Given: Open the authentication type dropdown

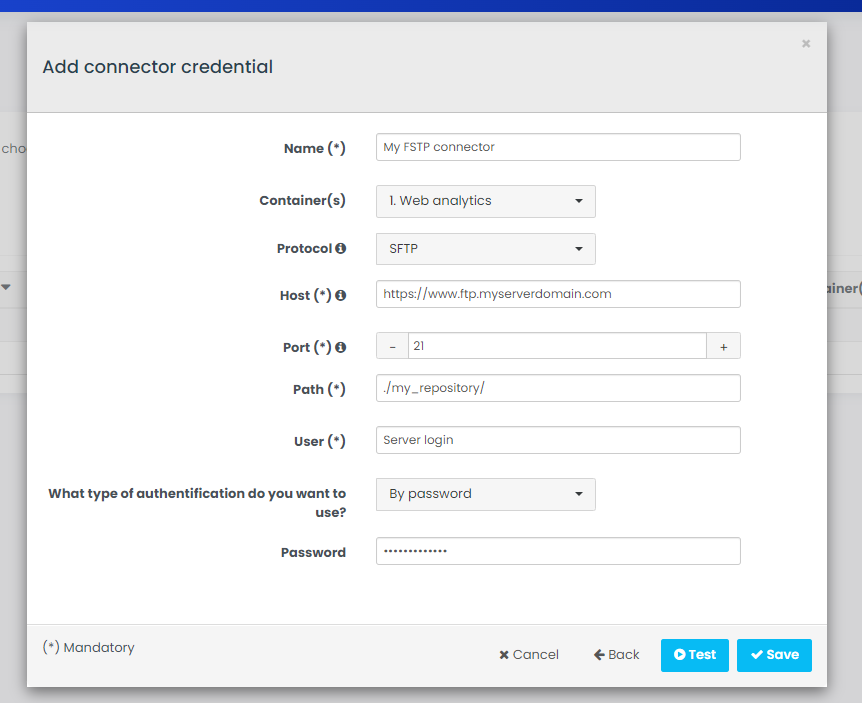Looking at the screenshot, I should point(485,494).
